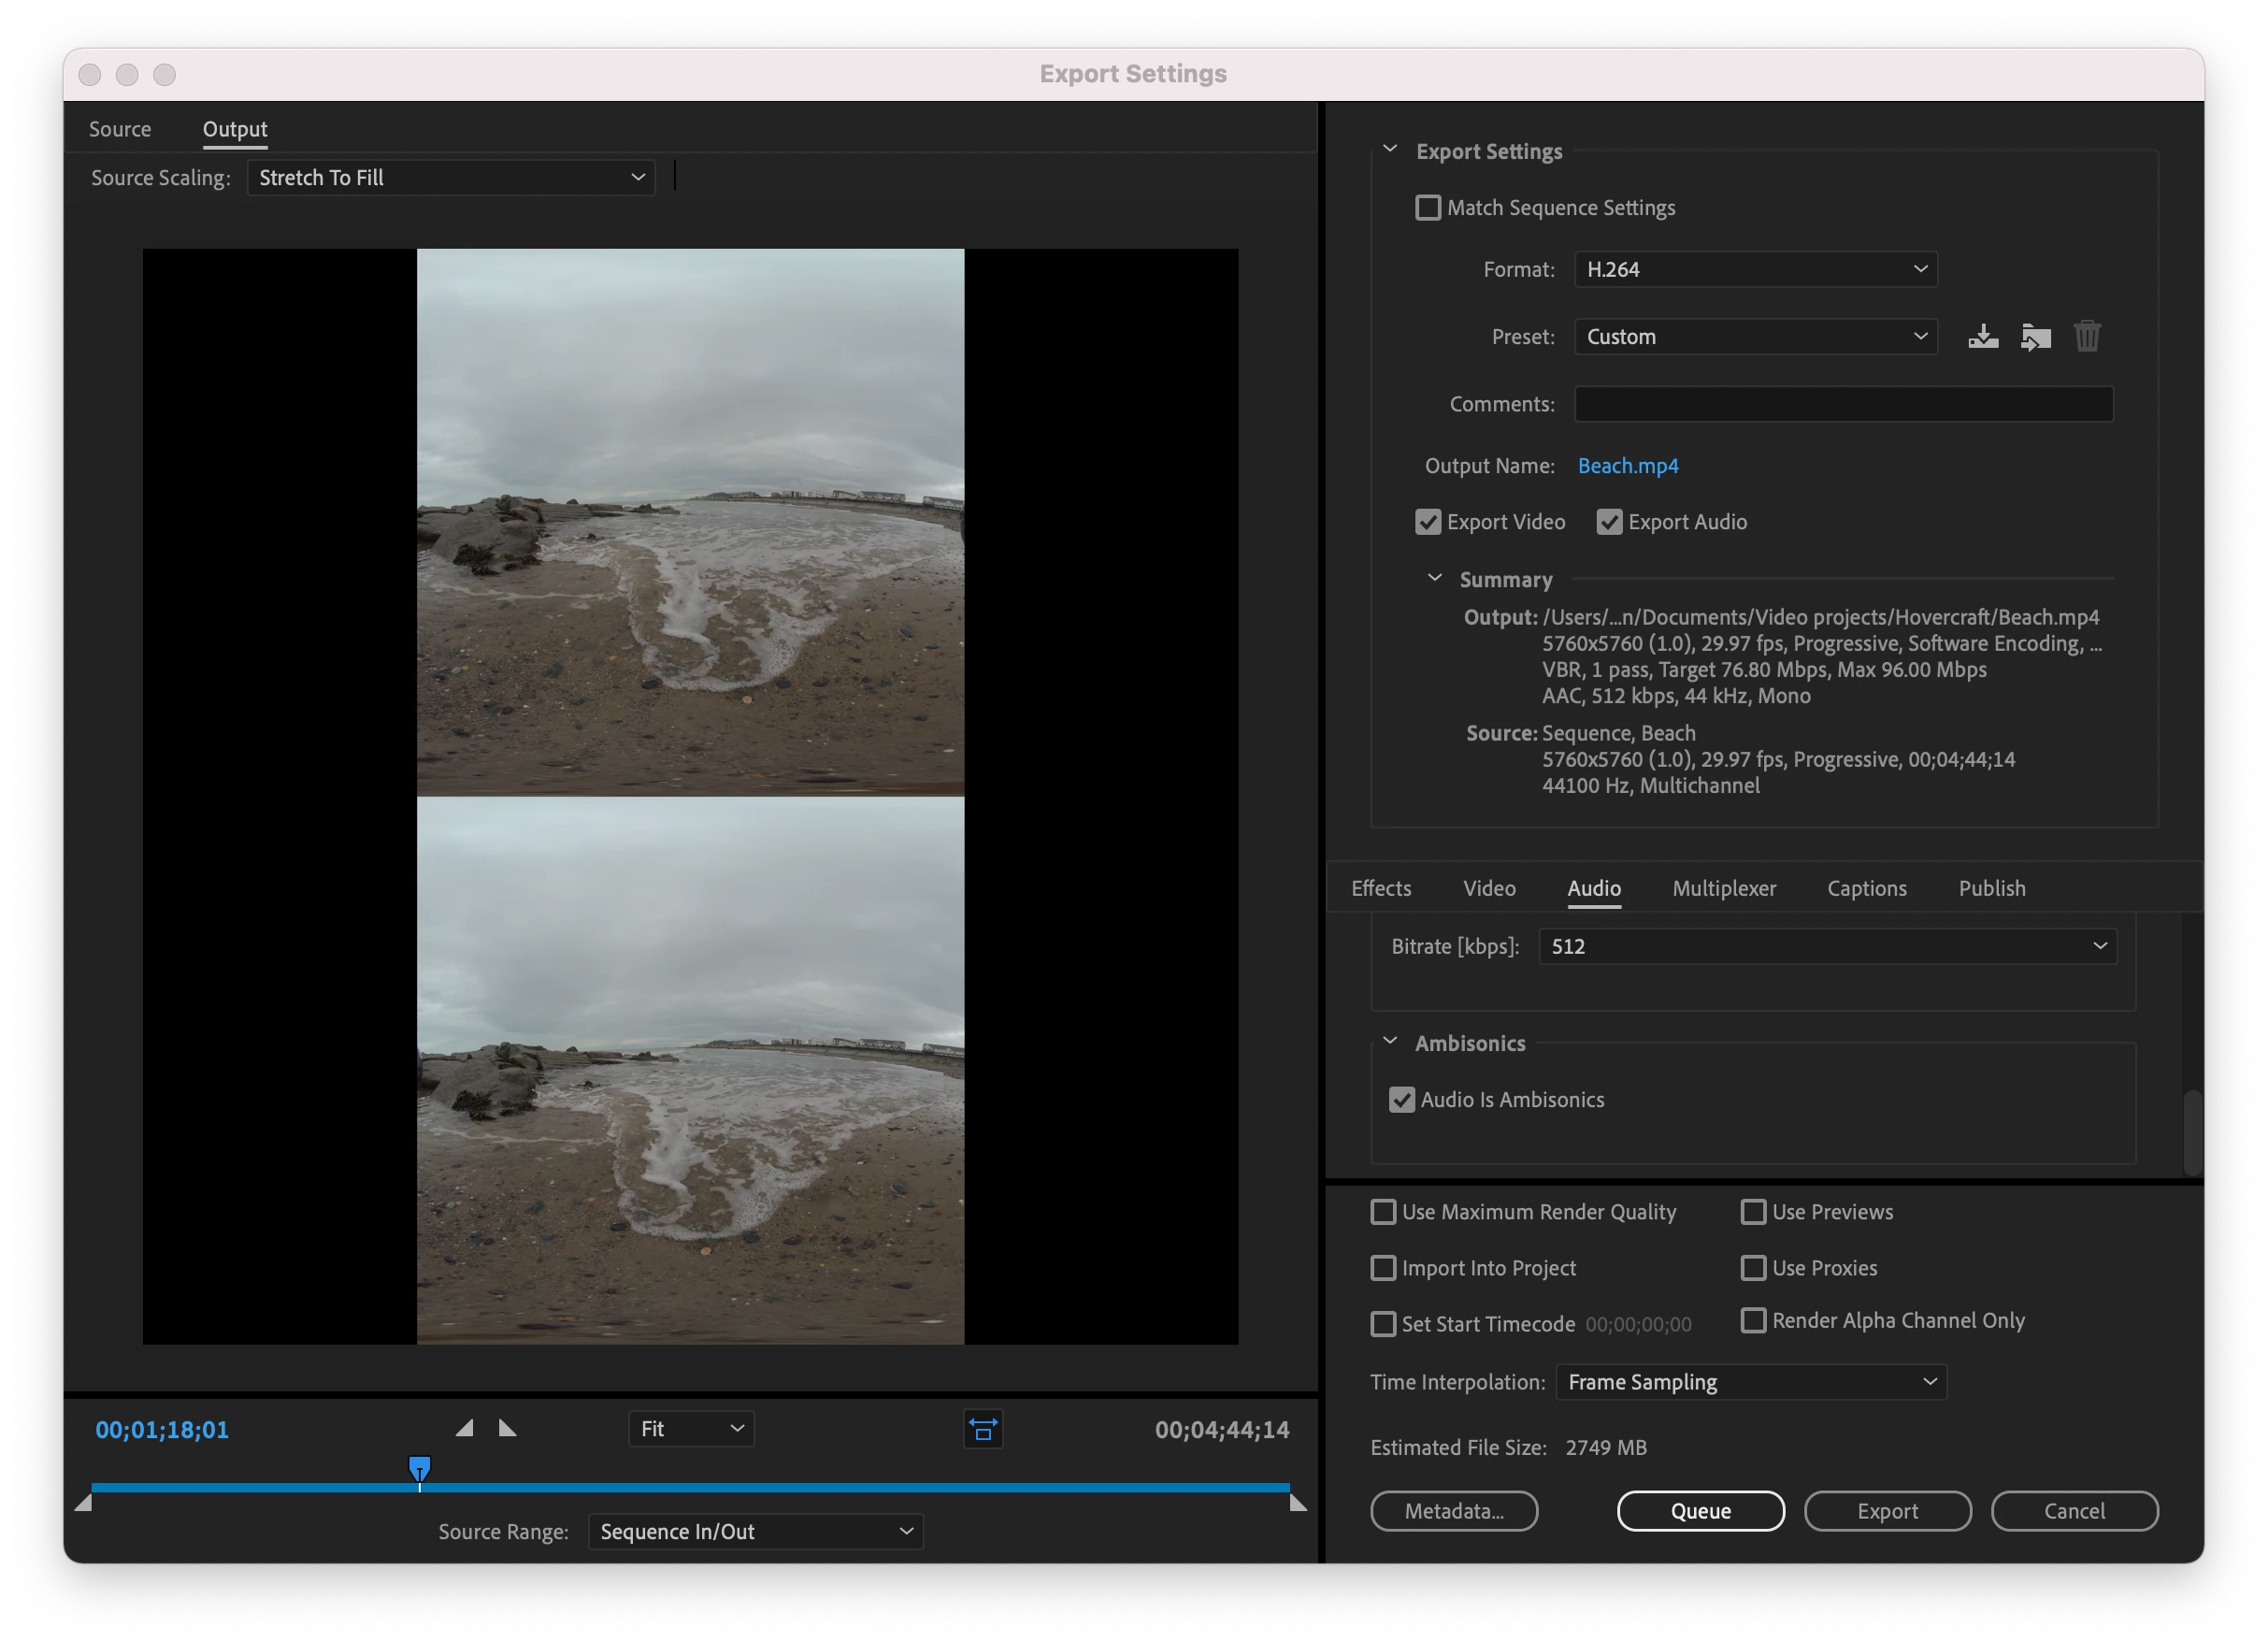Click the Queue button

click(x=1700, y=1511)
